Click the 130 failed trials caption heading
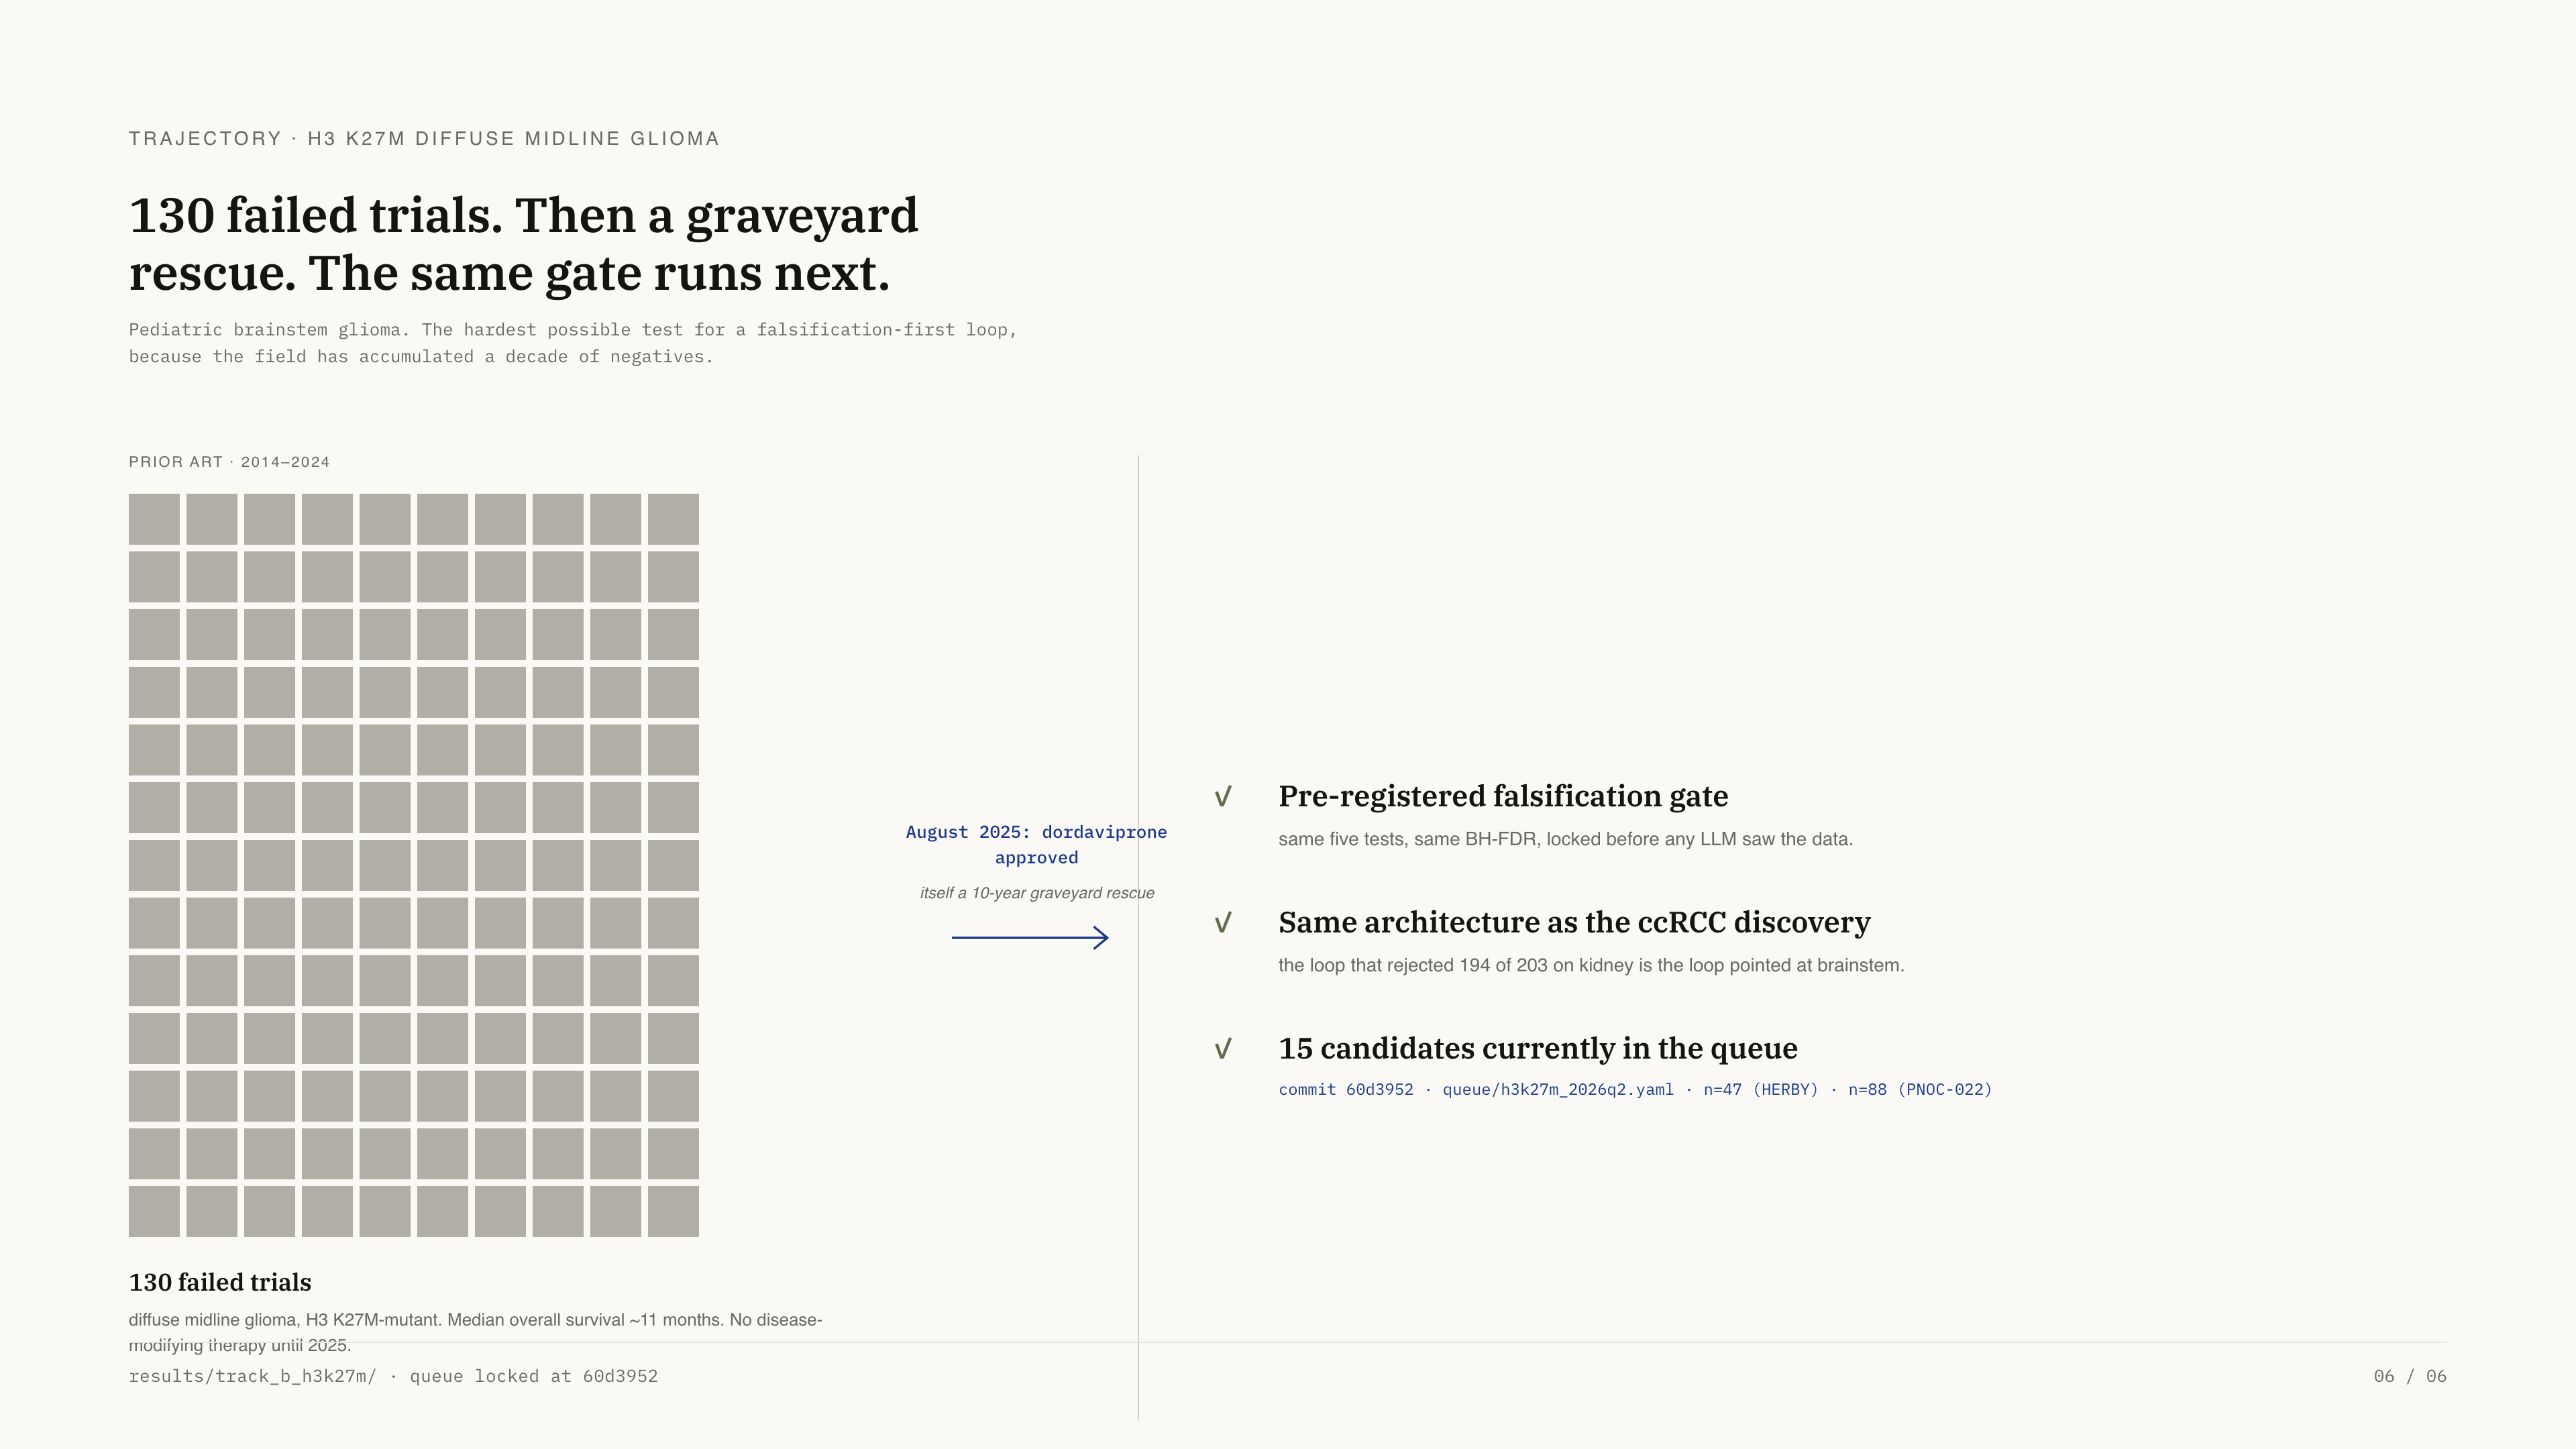 click(220, 1282)
